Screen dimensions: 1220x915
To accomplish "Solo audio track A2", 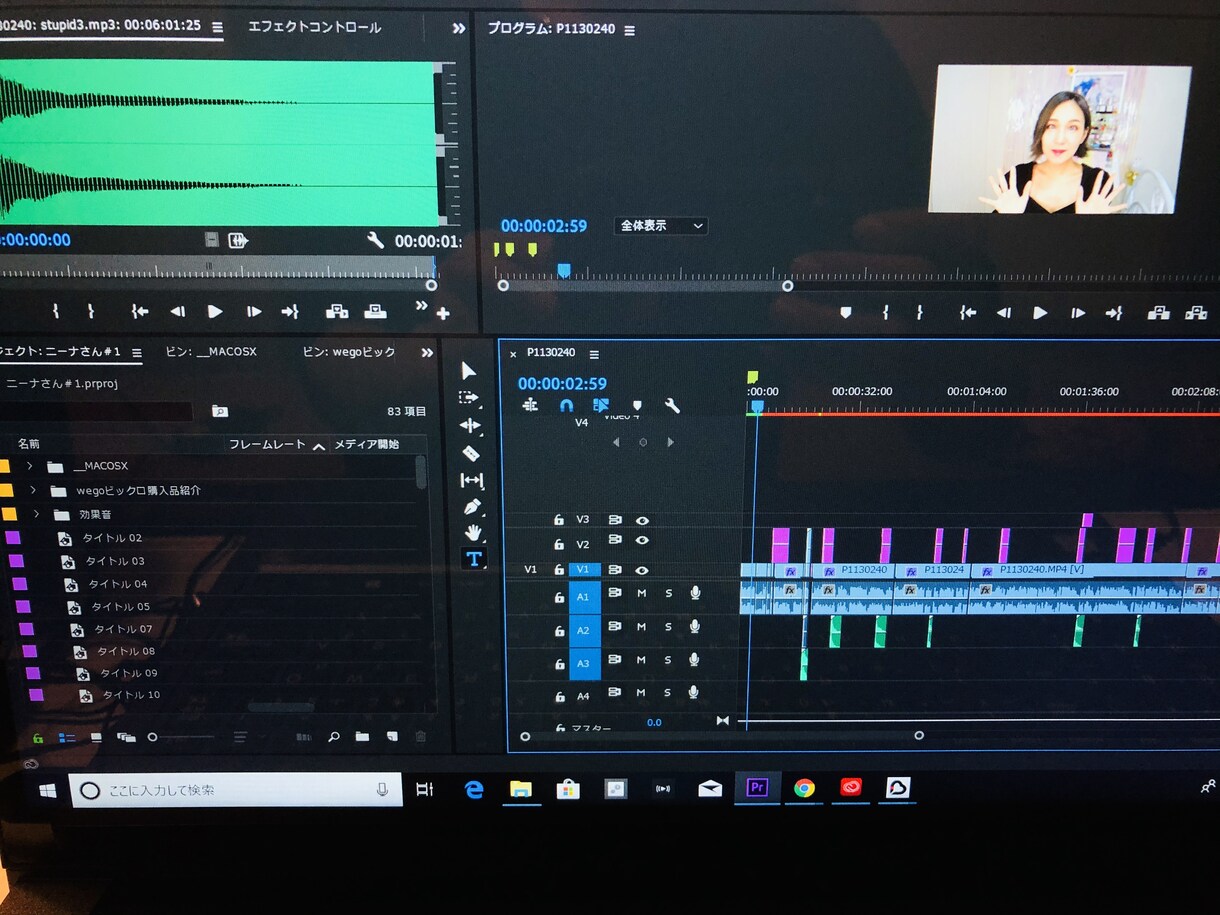I will pos(669,627).
